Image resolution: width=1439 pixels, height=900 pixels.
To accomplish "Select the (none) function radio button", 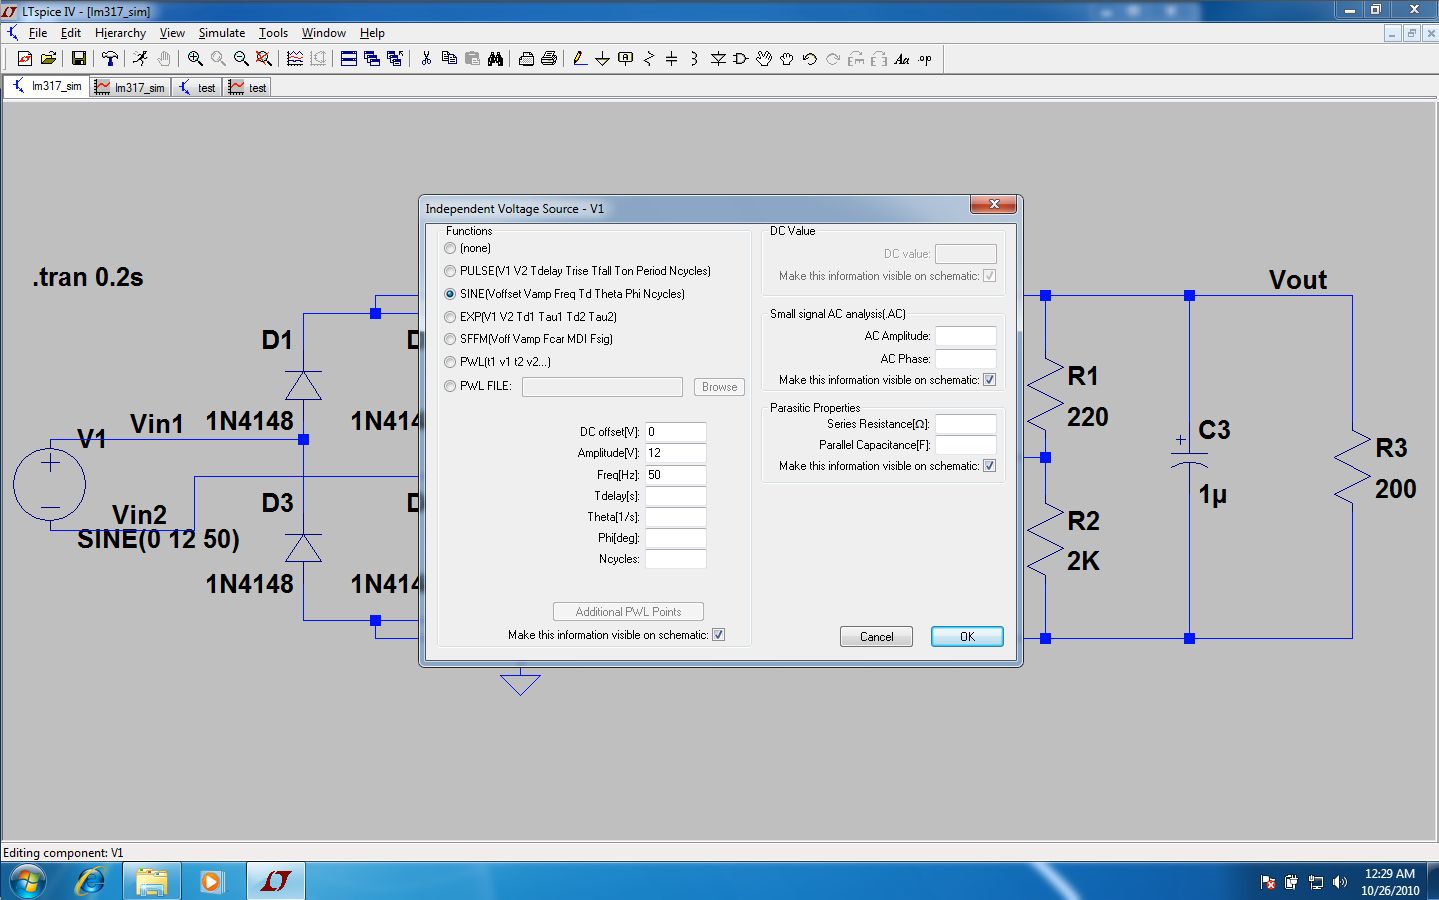I will [x=450, y=248].
